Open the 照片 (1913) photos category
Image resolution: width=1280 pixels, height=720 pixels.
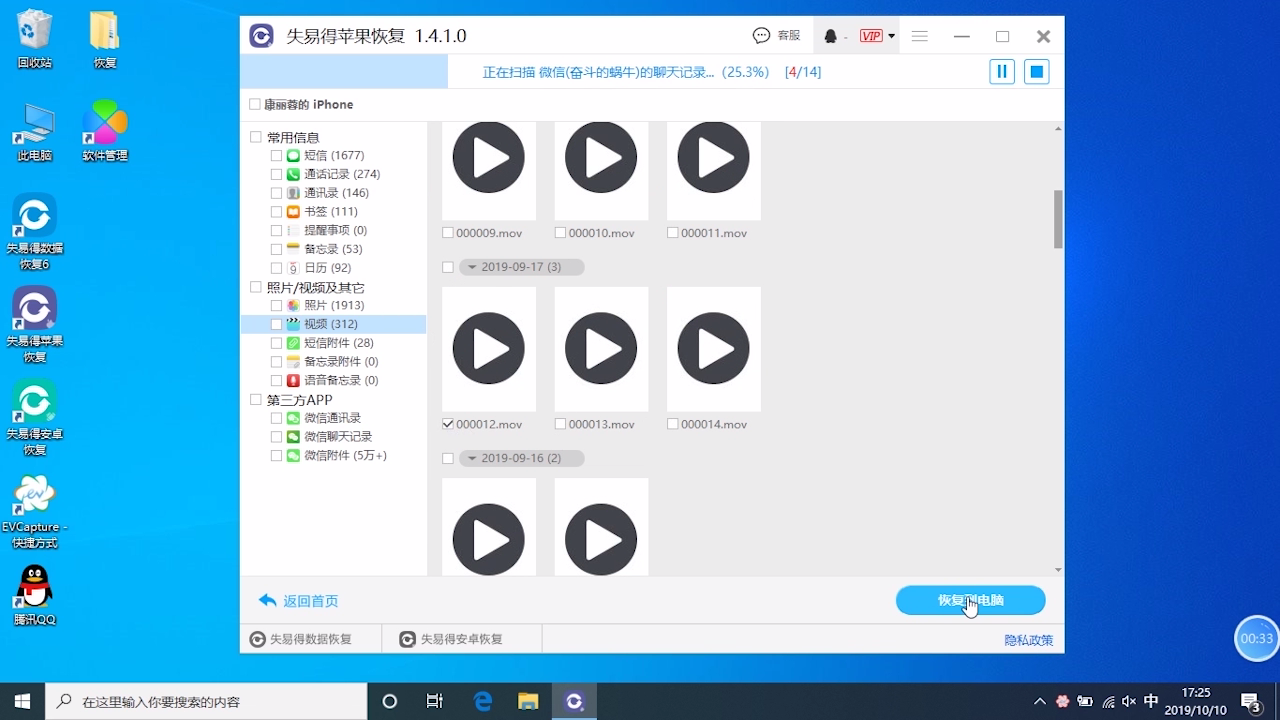point(334,305)
